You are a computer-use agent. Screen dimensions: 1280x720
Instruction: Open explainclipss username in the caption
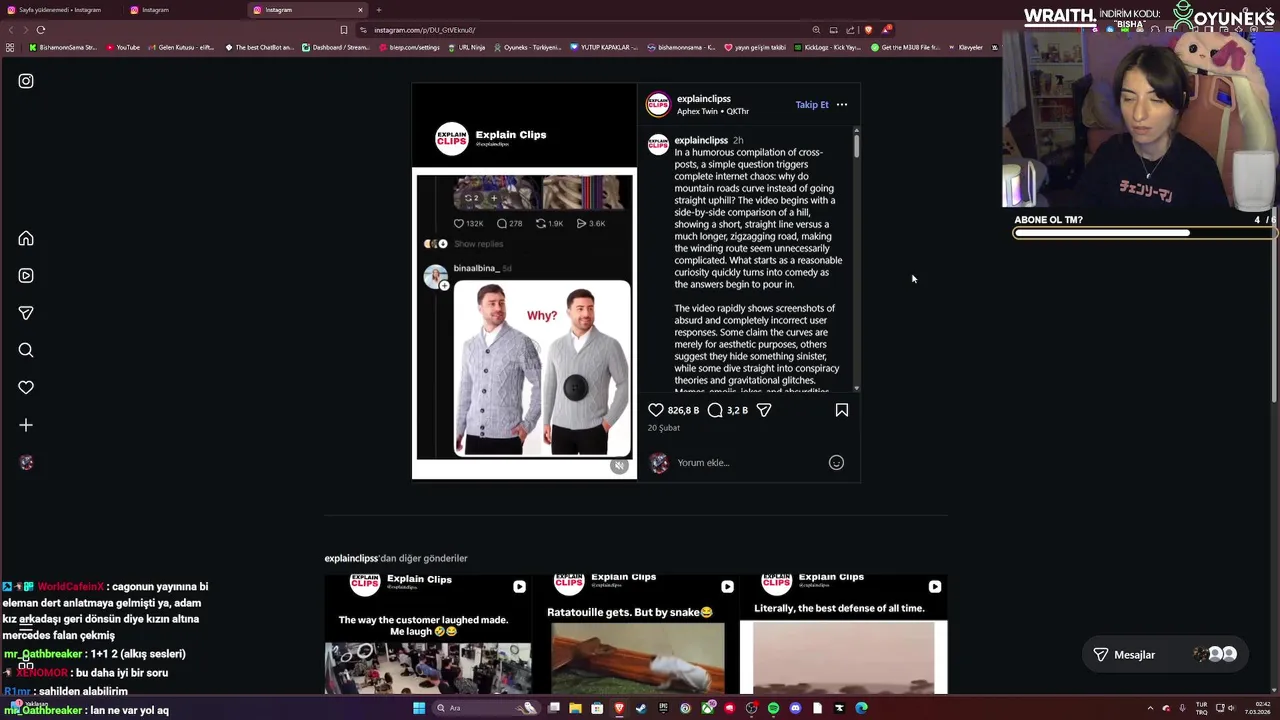pyautogui.click(x=701, y=140)
